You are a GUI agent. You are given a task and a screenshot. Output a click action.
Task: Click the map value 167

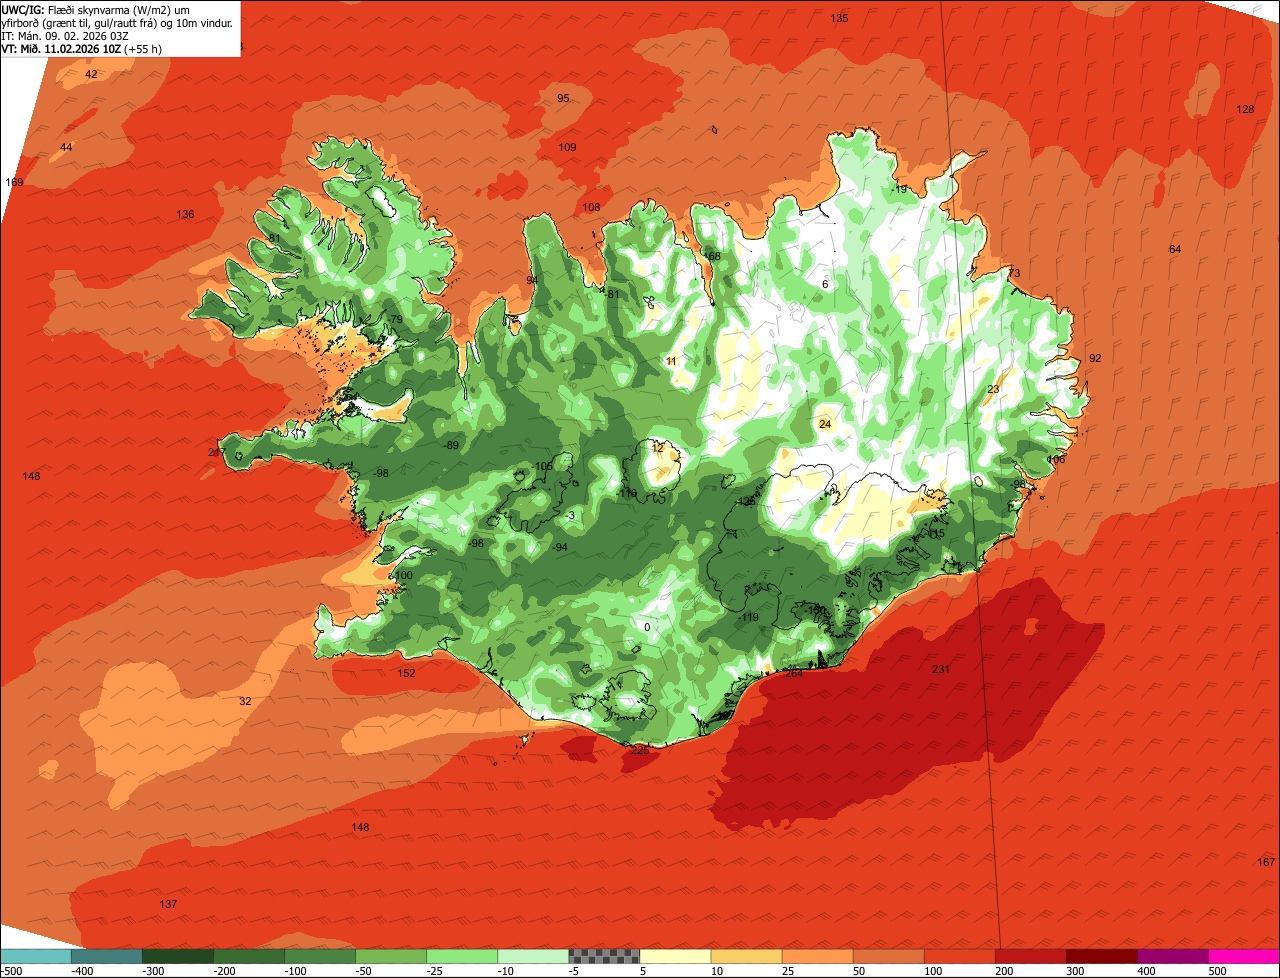pyautogui.click(x=1266, y=863)
